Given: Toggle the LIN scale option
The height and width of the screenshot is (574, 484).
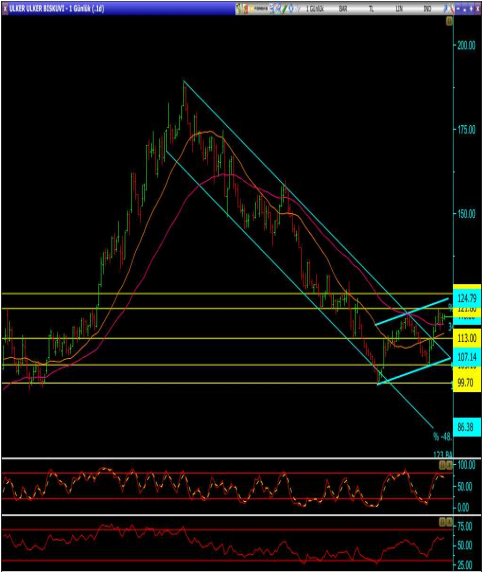Looking at the screenshot, I should pyautogui.click(x=399, y=8).
